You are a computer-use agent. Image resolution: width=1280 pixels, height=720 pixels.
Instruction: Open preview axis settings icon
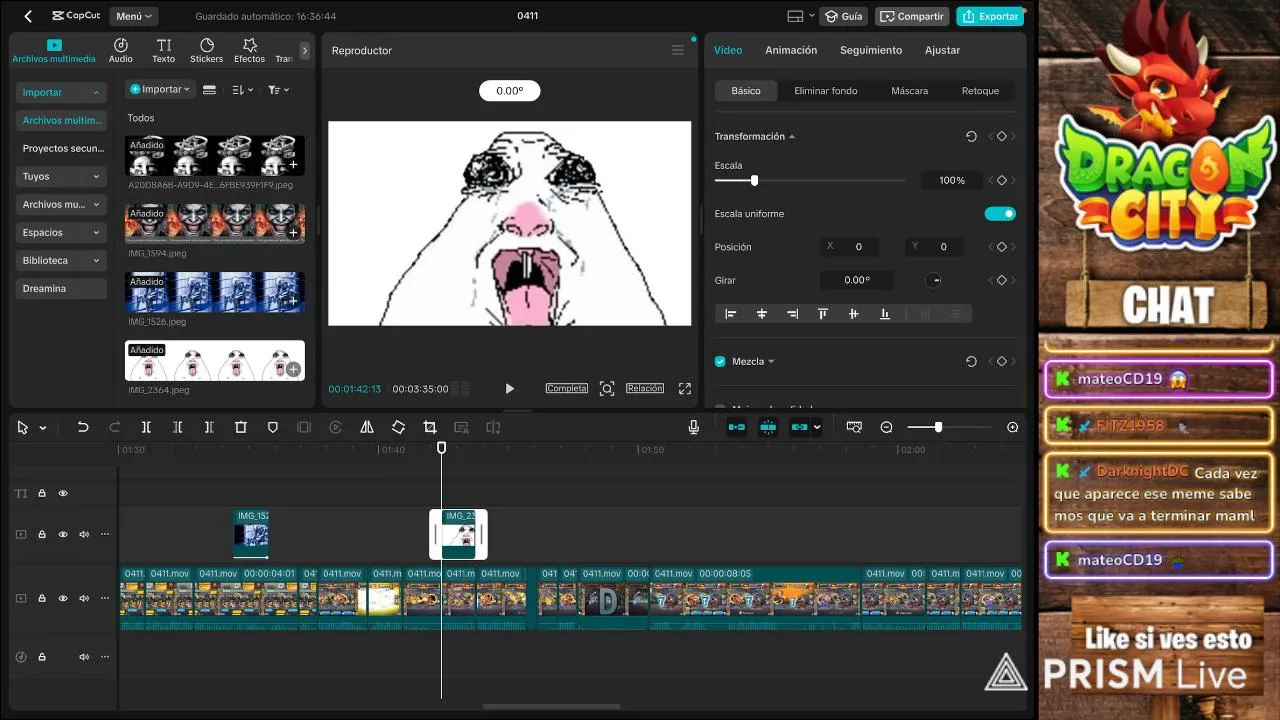click(x=854, y=427)
